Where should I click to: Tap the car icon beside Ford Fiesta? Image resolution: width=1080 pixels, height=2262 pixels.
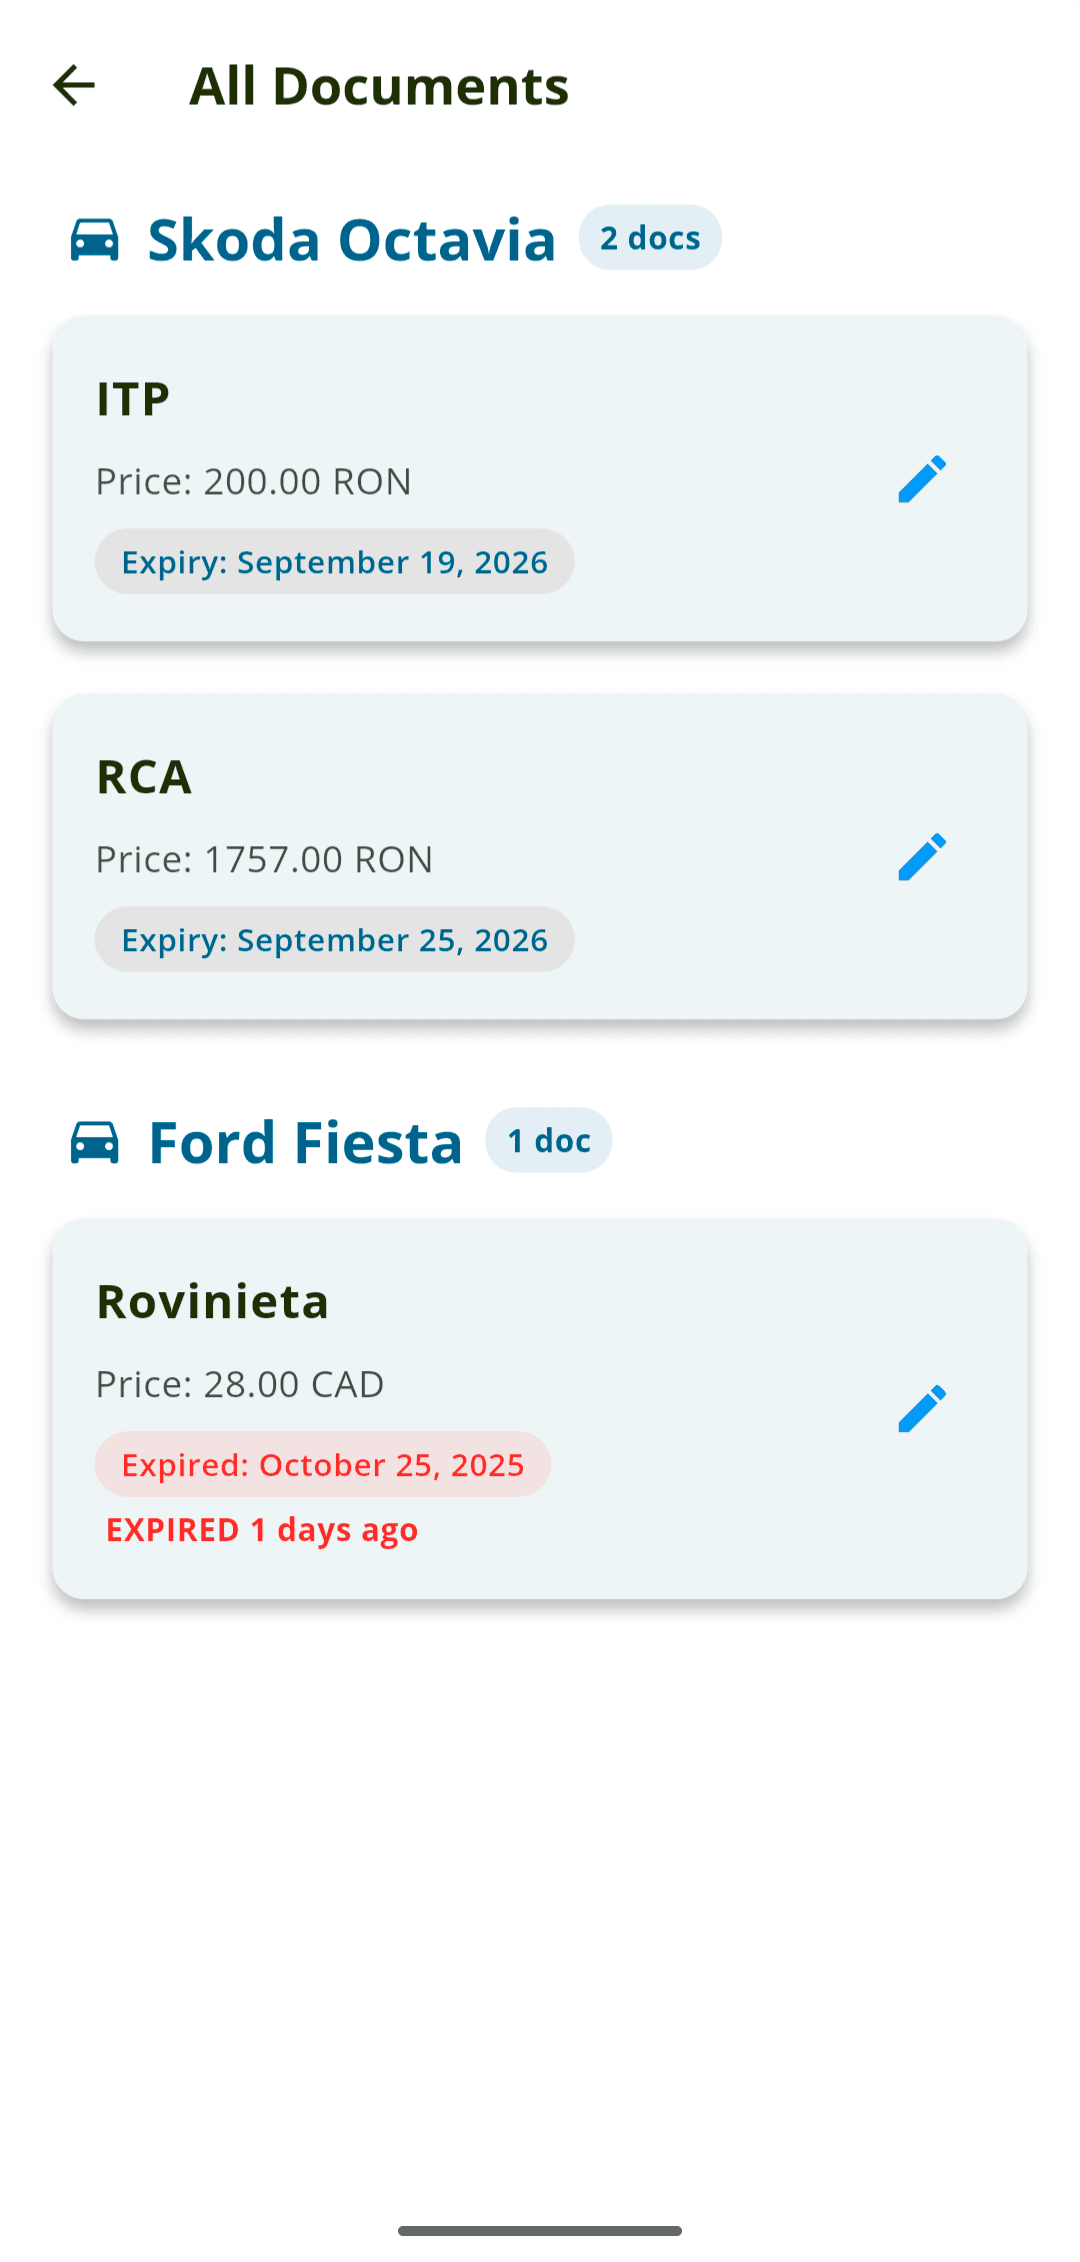pos(95,1142)
